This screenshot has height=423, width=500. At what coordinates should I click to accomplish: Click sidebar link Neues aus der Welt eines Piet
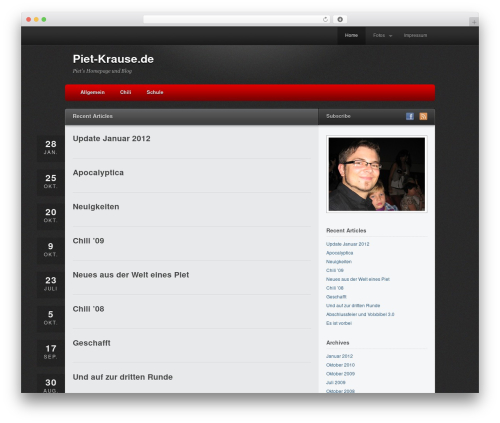tap(358, 279)
